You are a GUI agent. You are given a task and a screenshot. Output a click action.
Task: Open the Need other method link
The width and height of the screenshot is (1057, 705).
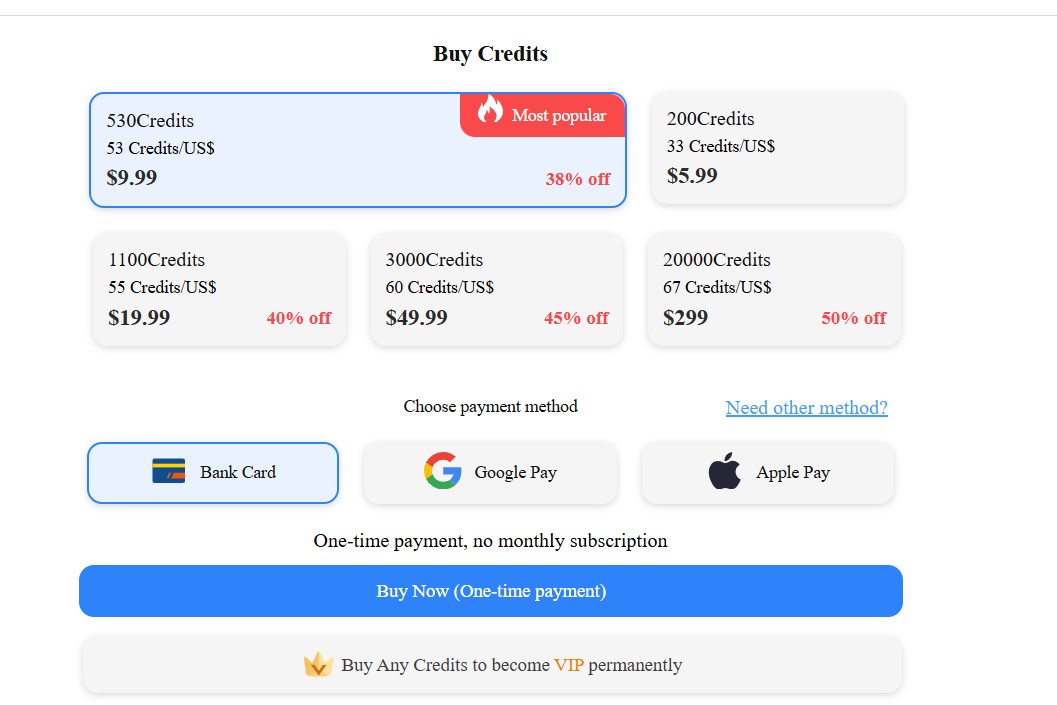tap(806, 408)
